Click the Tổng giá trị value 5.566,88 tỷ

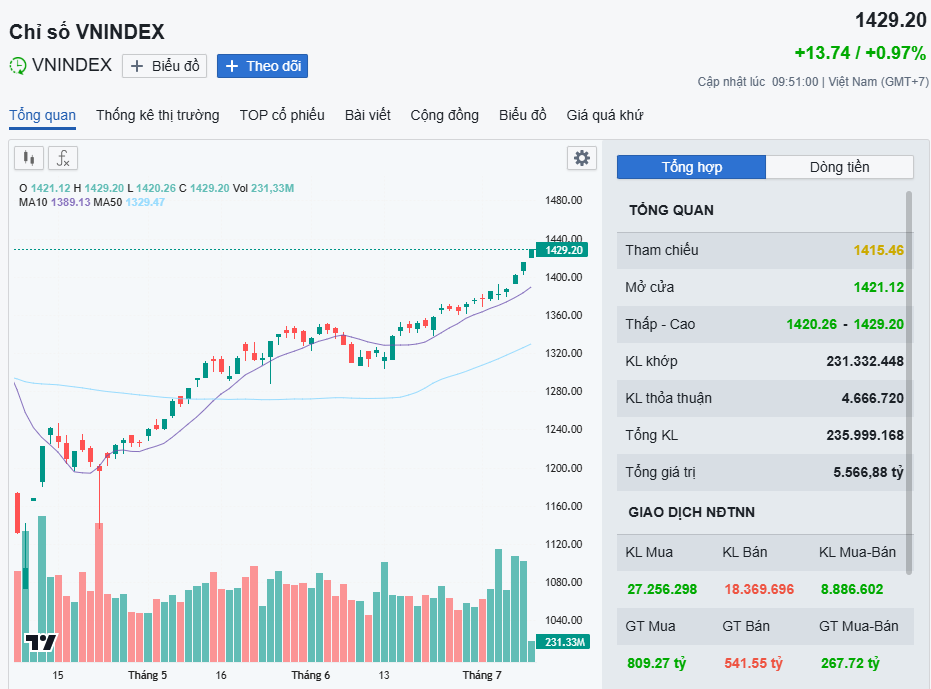[x=869, y=472]
